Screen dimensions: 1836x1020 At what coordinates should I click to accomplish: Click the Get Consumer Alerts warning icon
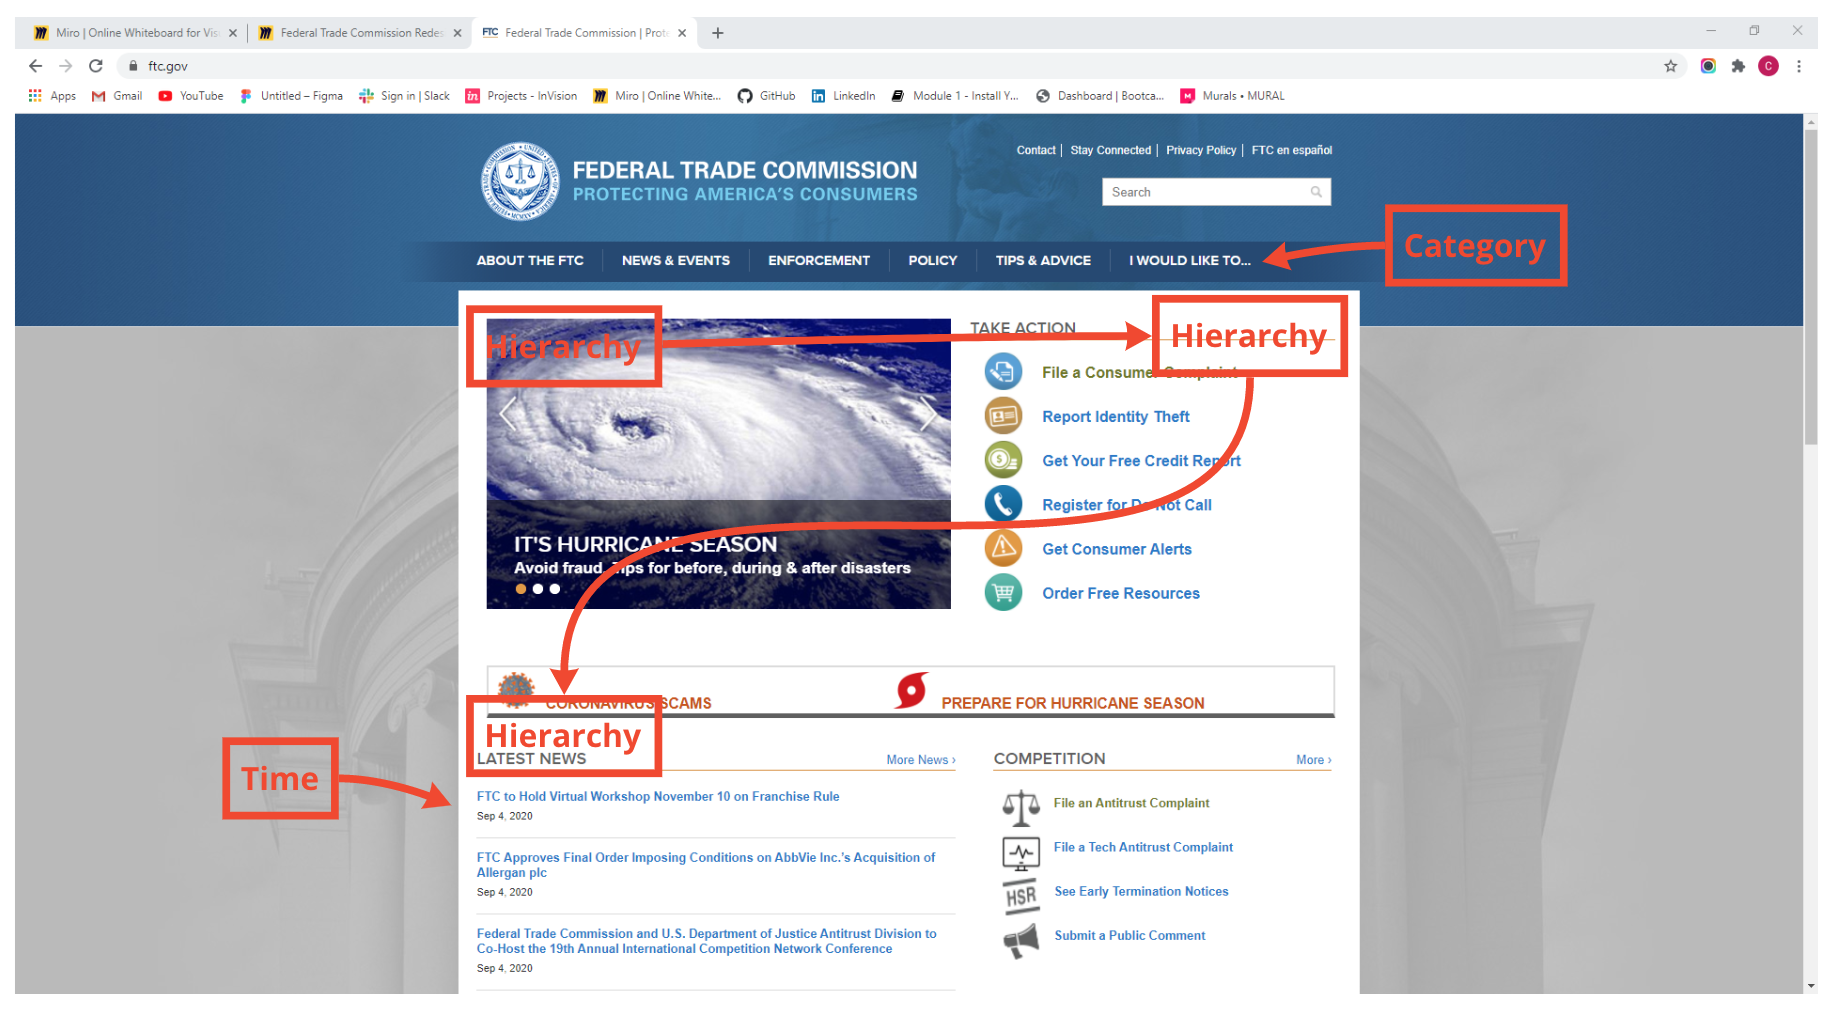pos(1003,548)
